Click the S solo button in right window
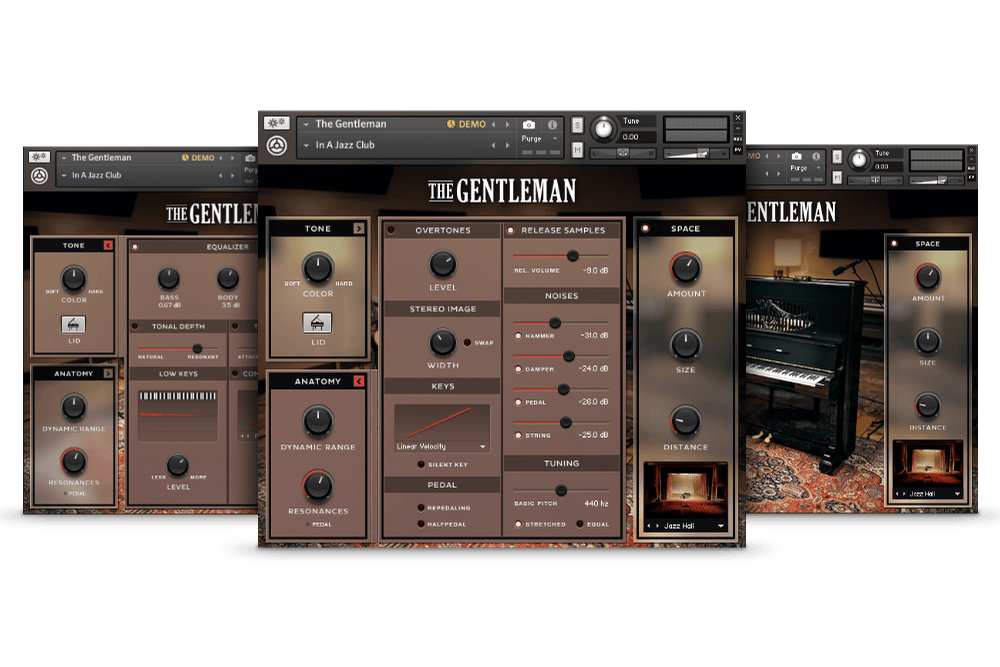The width and height of the screenshot is (1000, 667). coord(837,157)
